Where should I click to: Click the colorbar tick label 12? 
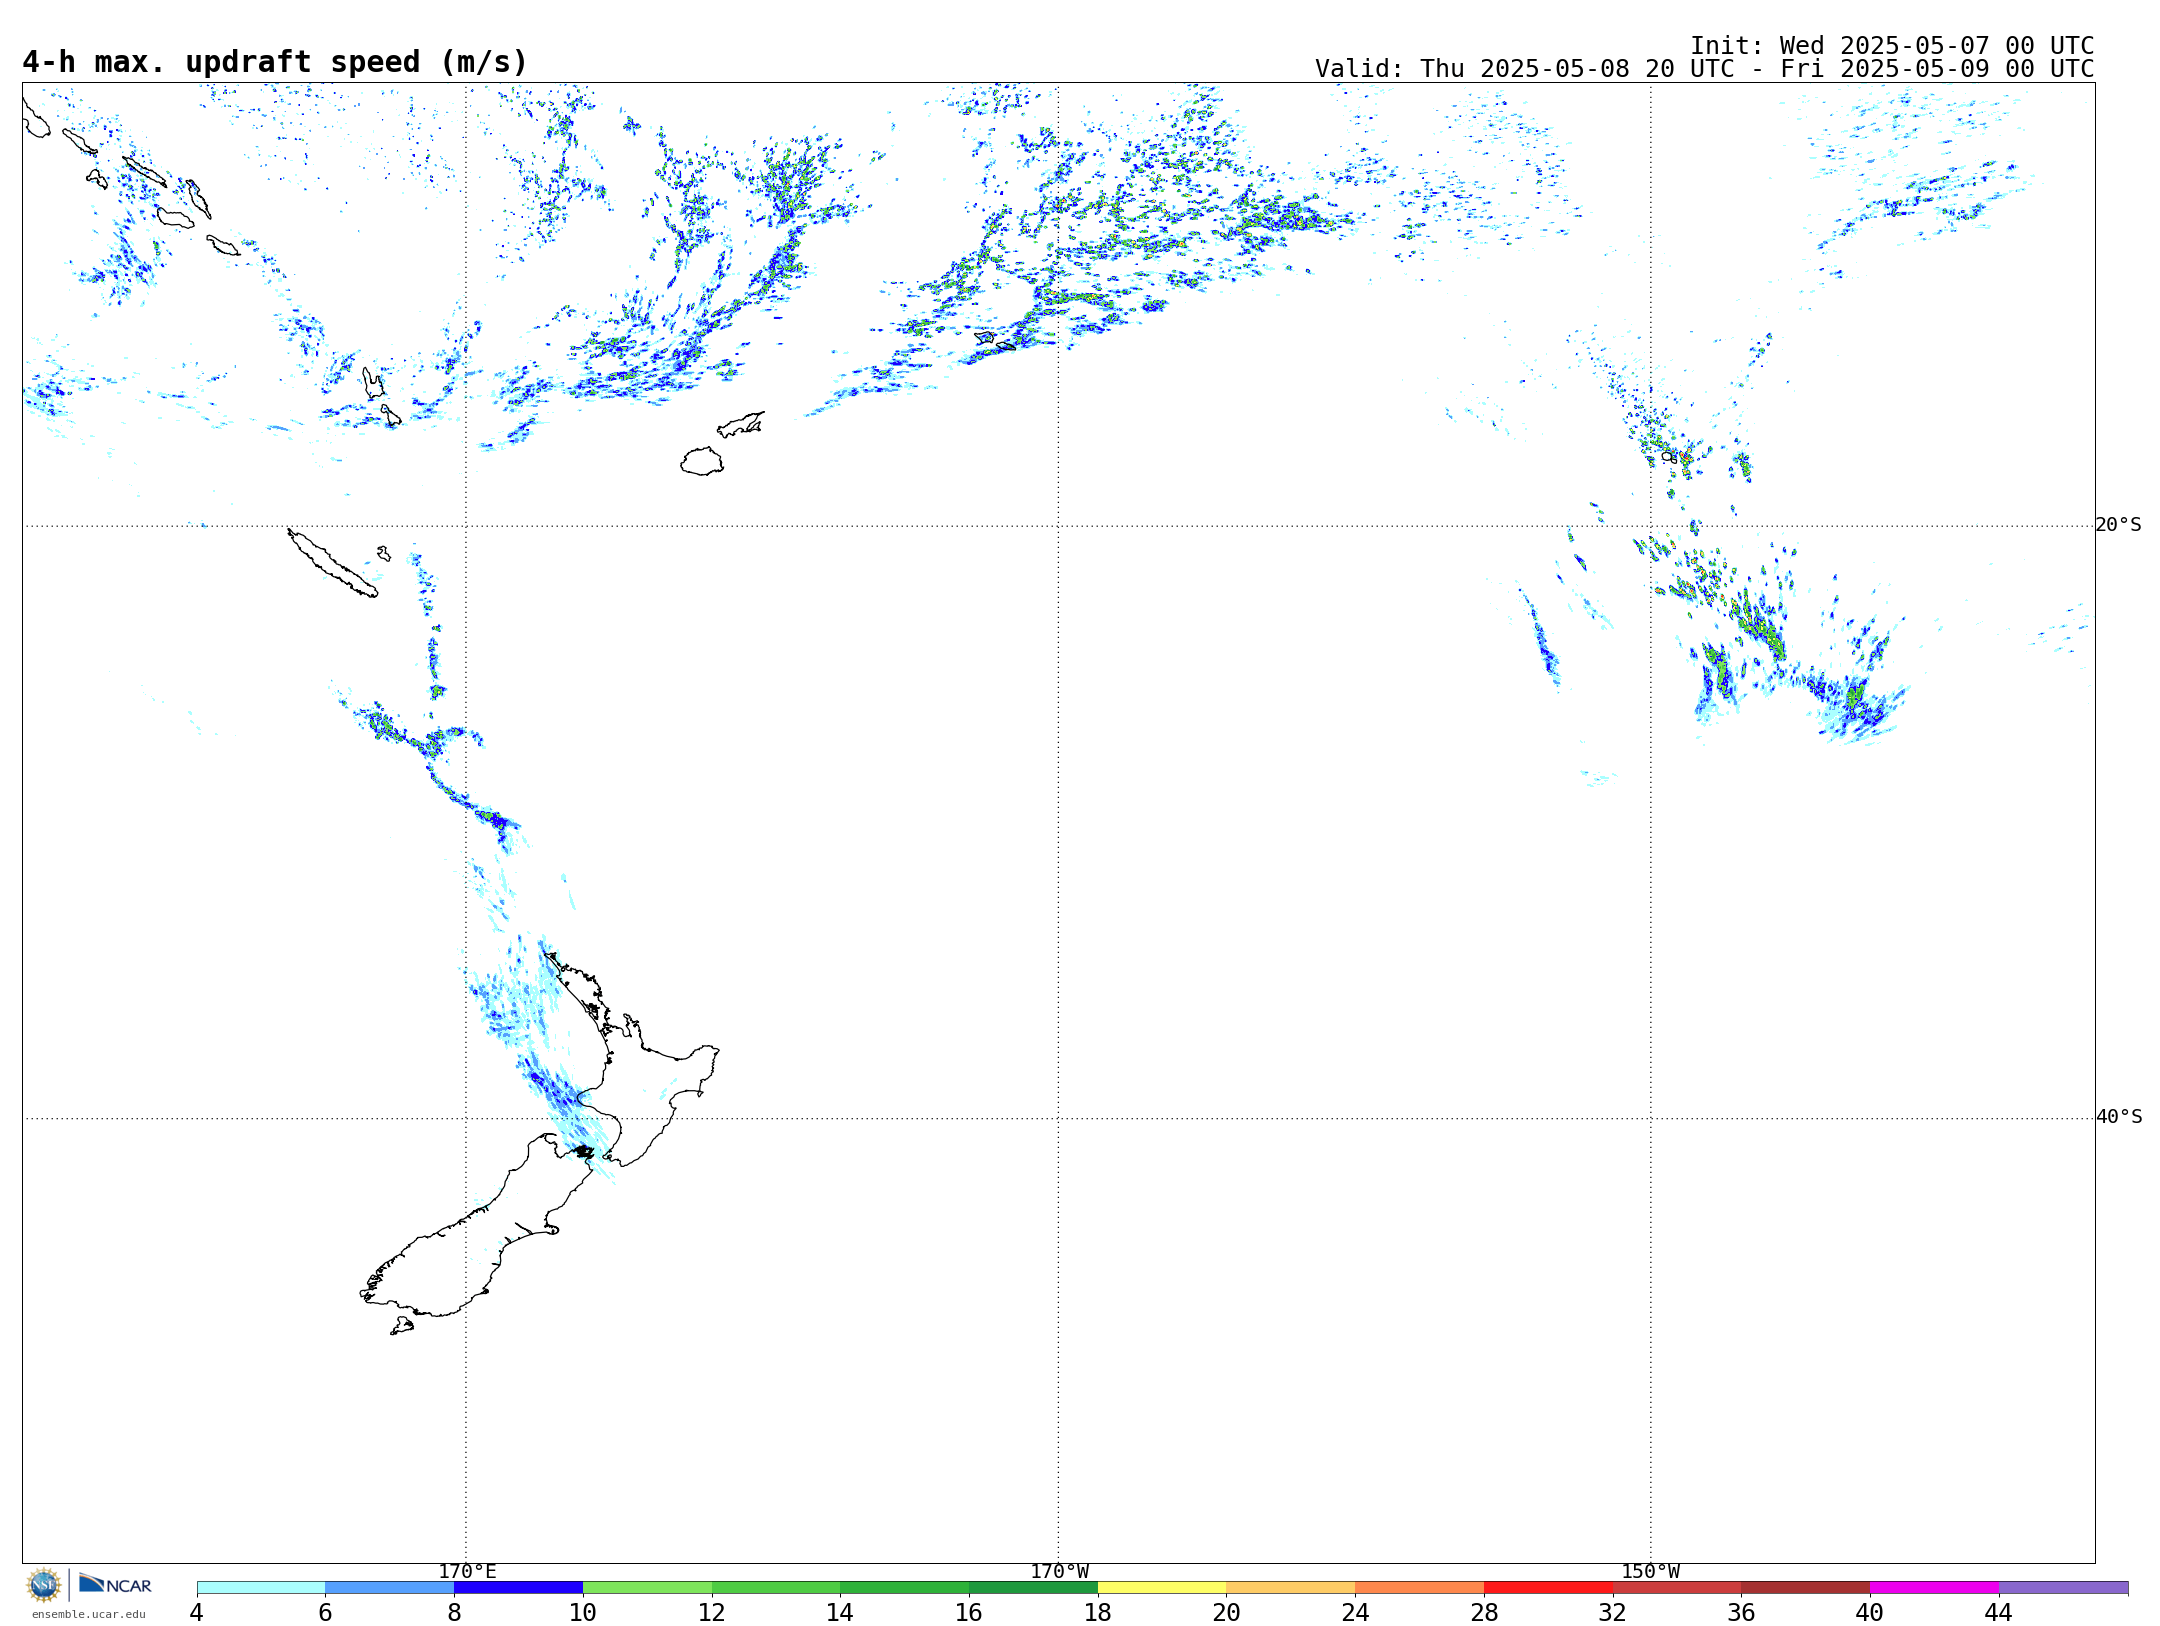click(712, 1612)
